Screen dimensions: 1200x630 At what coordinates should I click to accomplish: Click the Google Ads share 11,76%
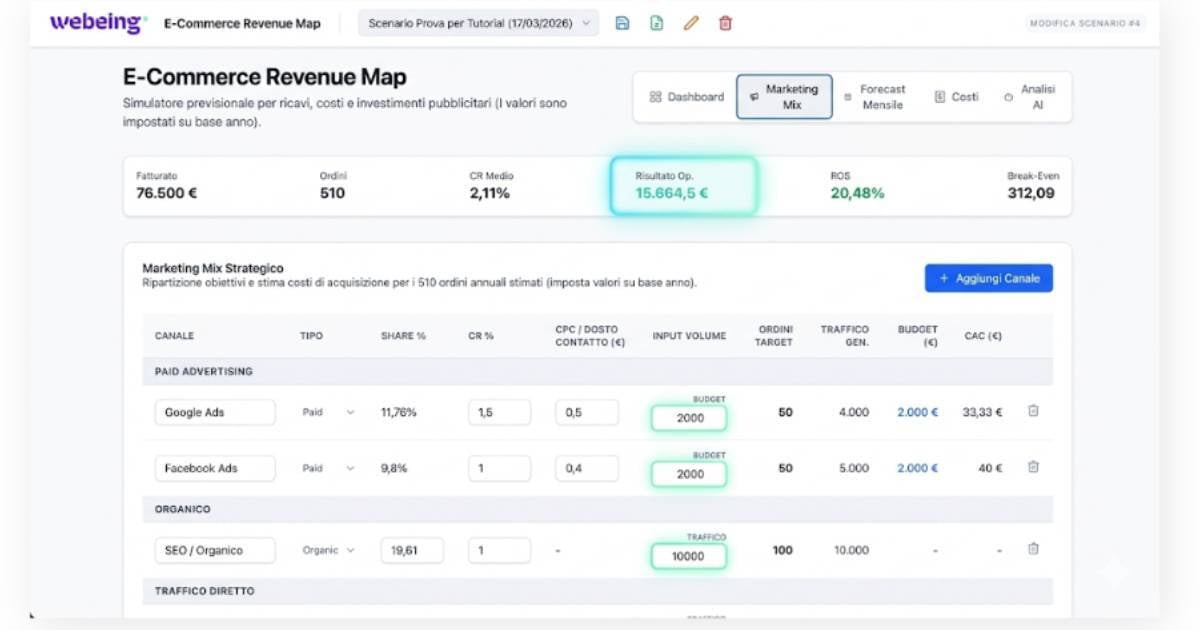coord(399,412)
